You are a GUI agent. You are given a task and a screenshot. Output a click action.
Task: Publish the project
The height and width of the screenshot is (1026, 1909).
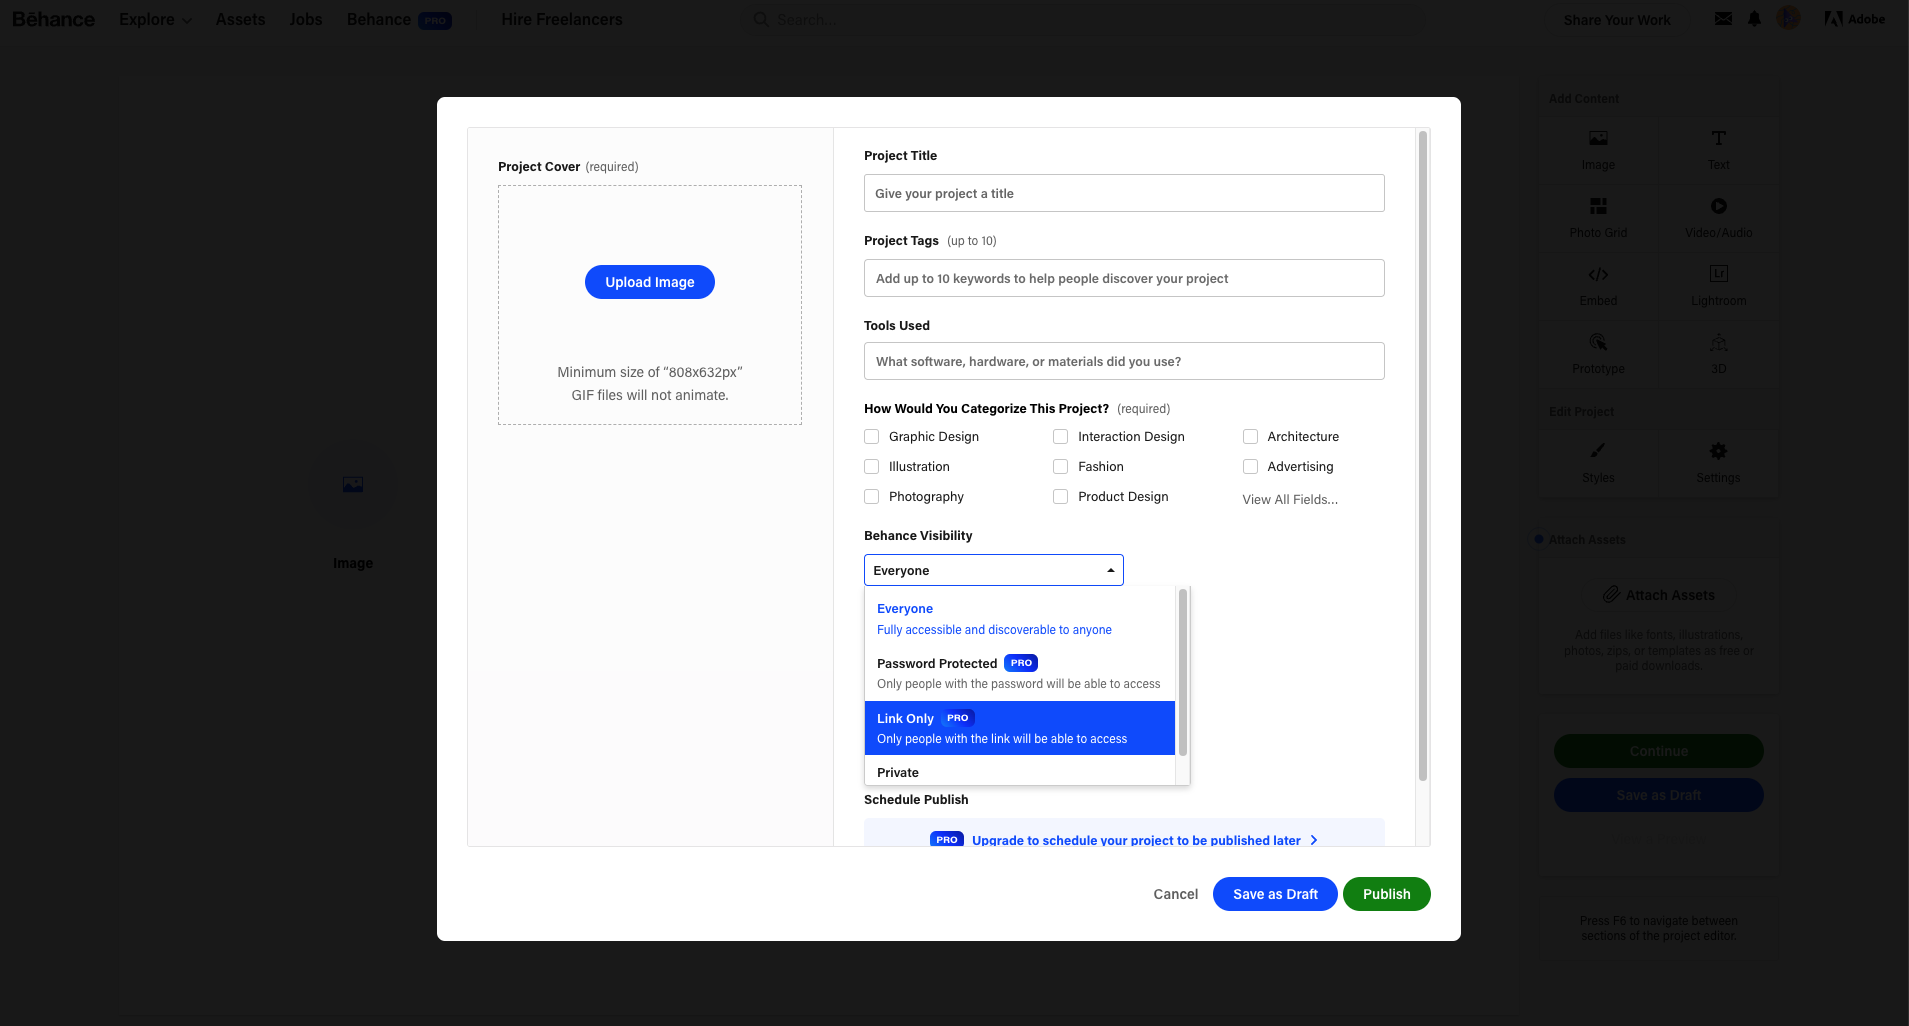pos(1386,893)
